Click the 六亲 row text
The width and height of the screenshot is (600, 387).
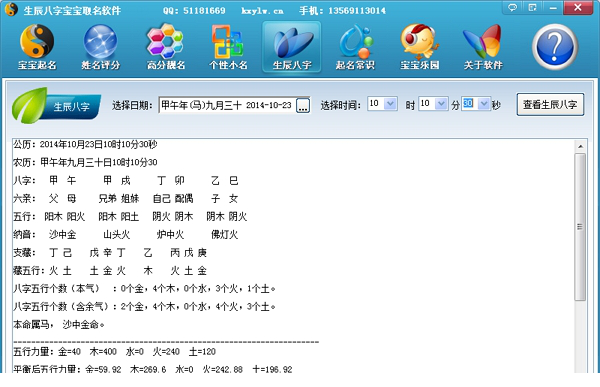(126, 198)
